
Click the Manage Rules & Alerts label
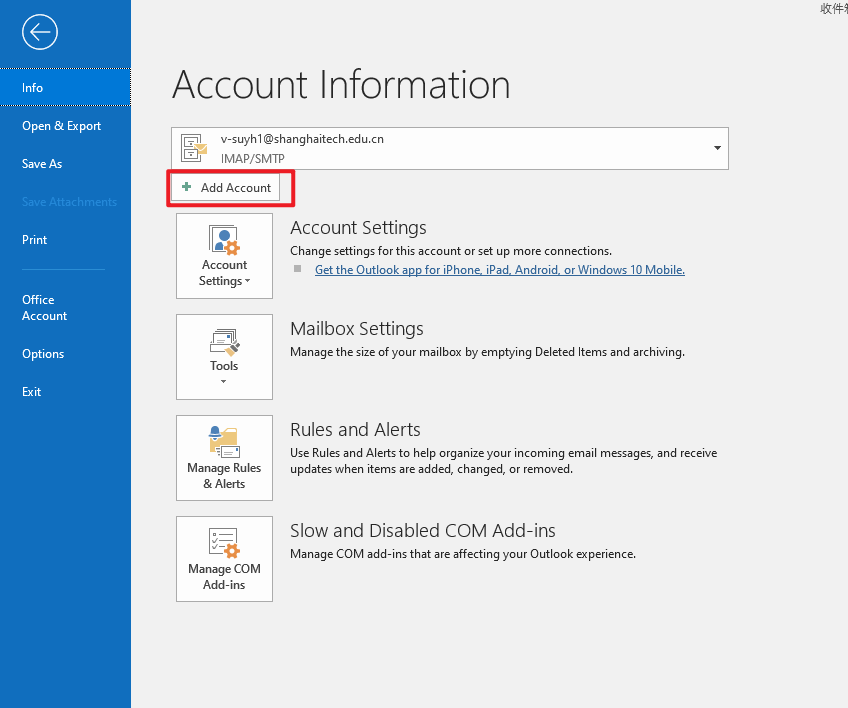(224, 476)
